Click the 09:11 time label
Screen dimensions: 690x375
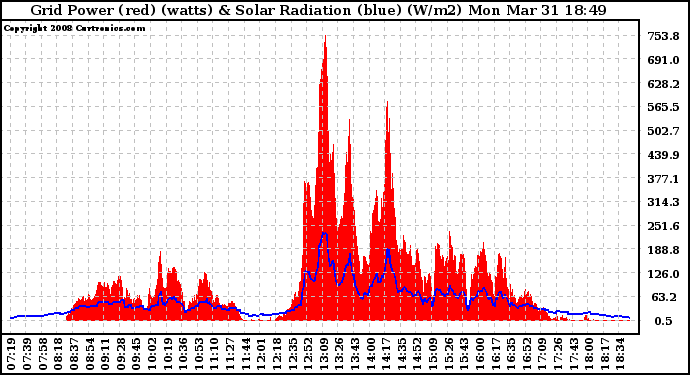tap(105, 354)
